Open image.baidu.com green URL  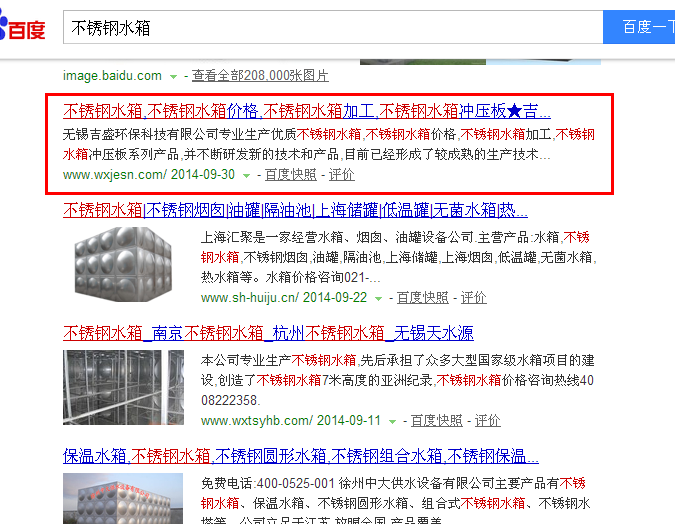(x=112, y=76)
